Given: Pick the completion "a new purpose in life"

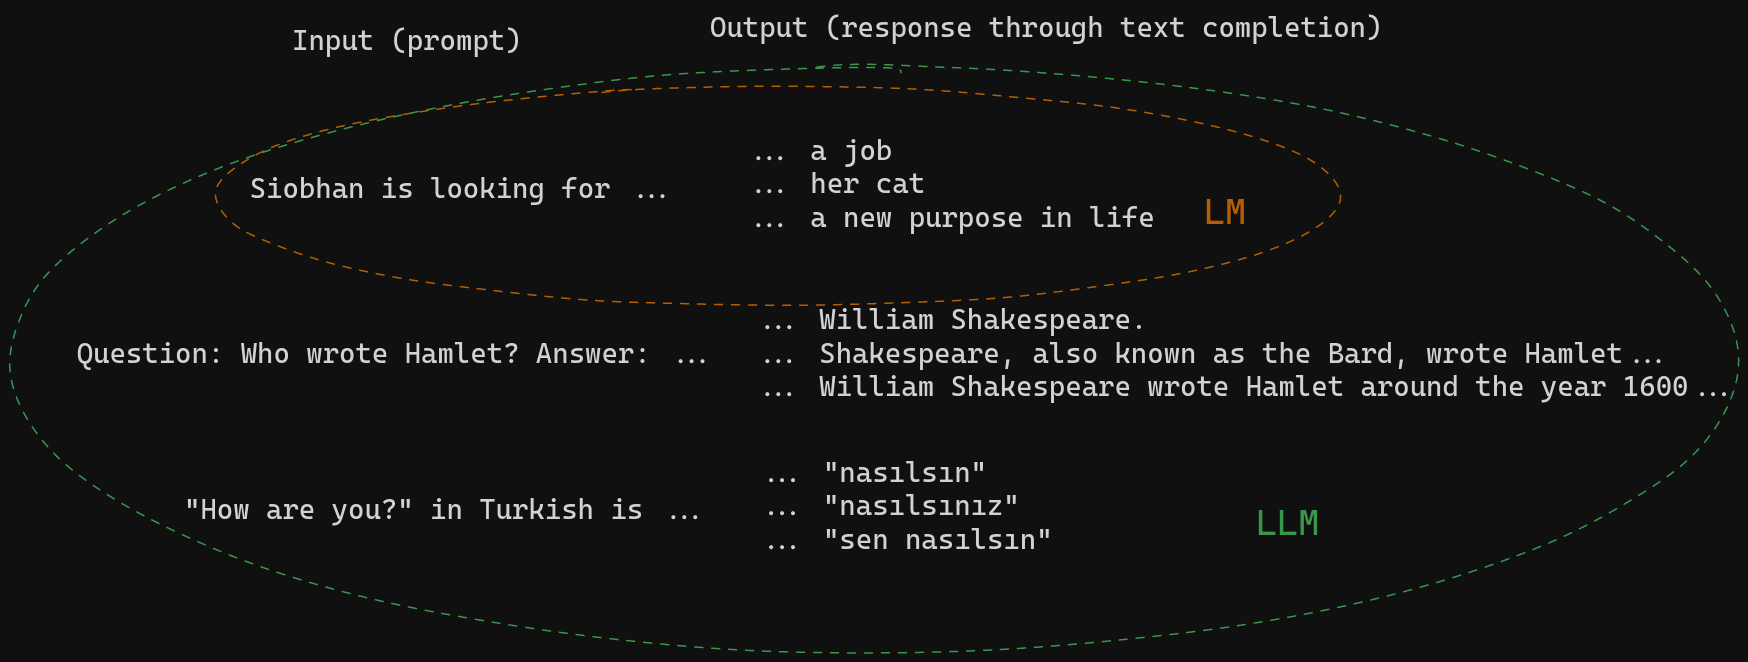Looking at the screenshot, I should click(x=981, y=218).
